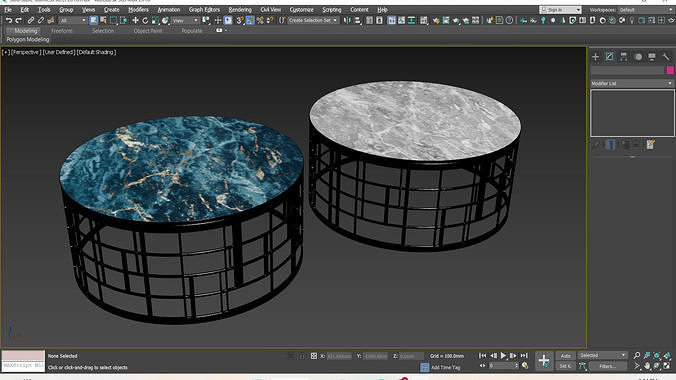
Task: Select the Select and Scale tool
Action: coord(156,20)
